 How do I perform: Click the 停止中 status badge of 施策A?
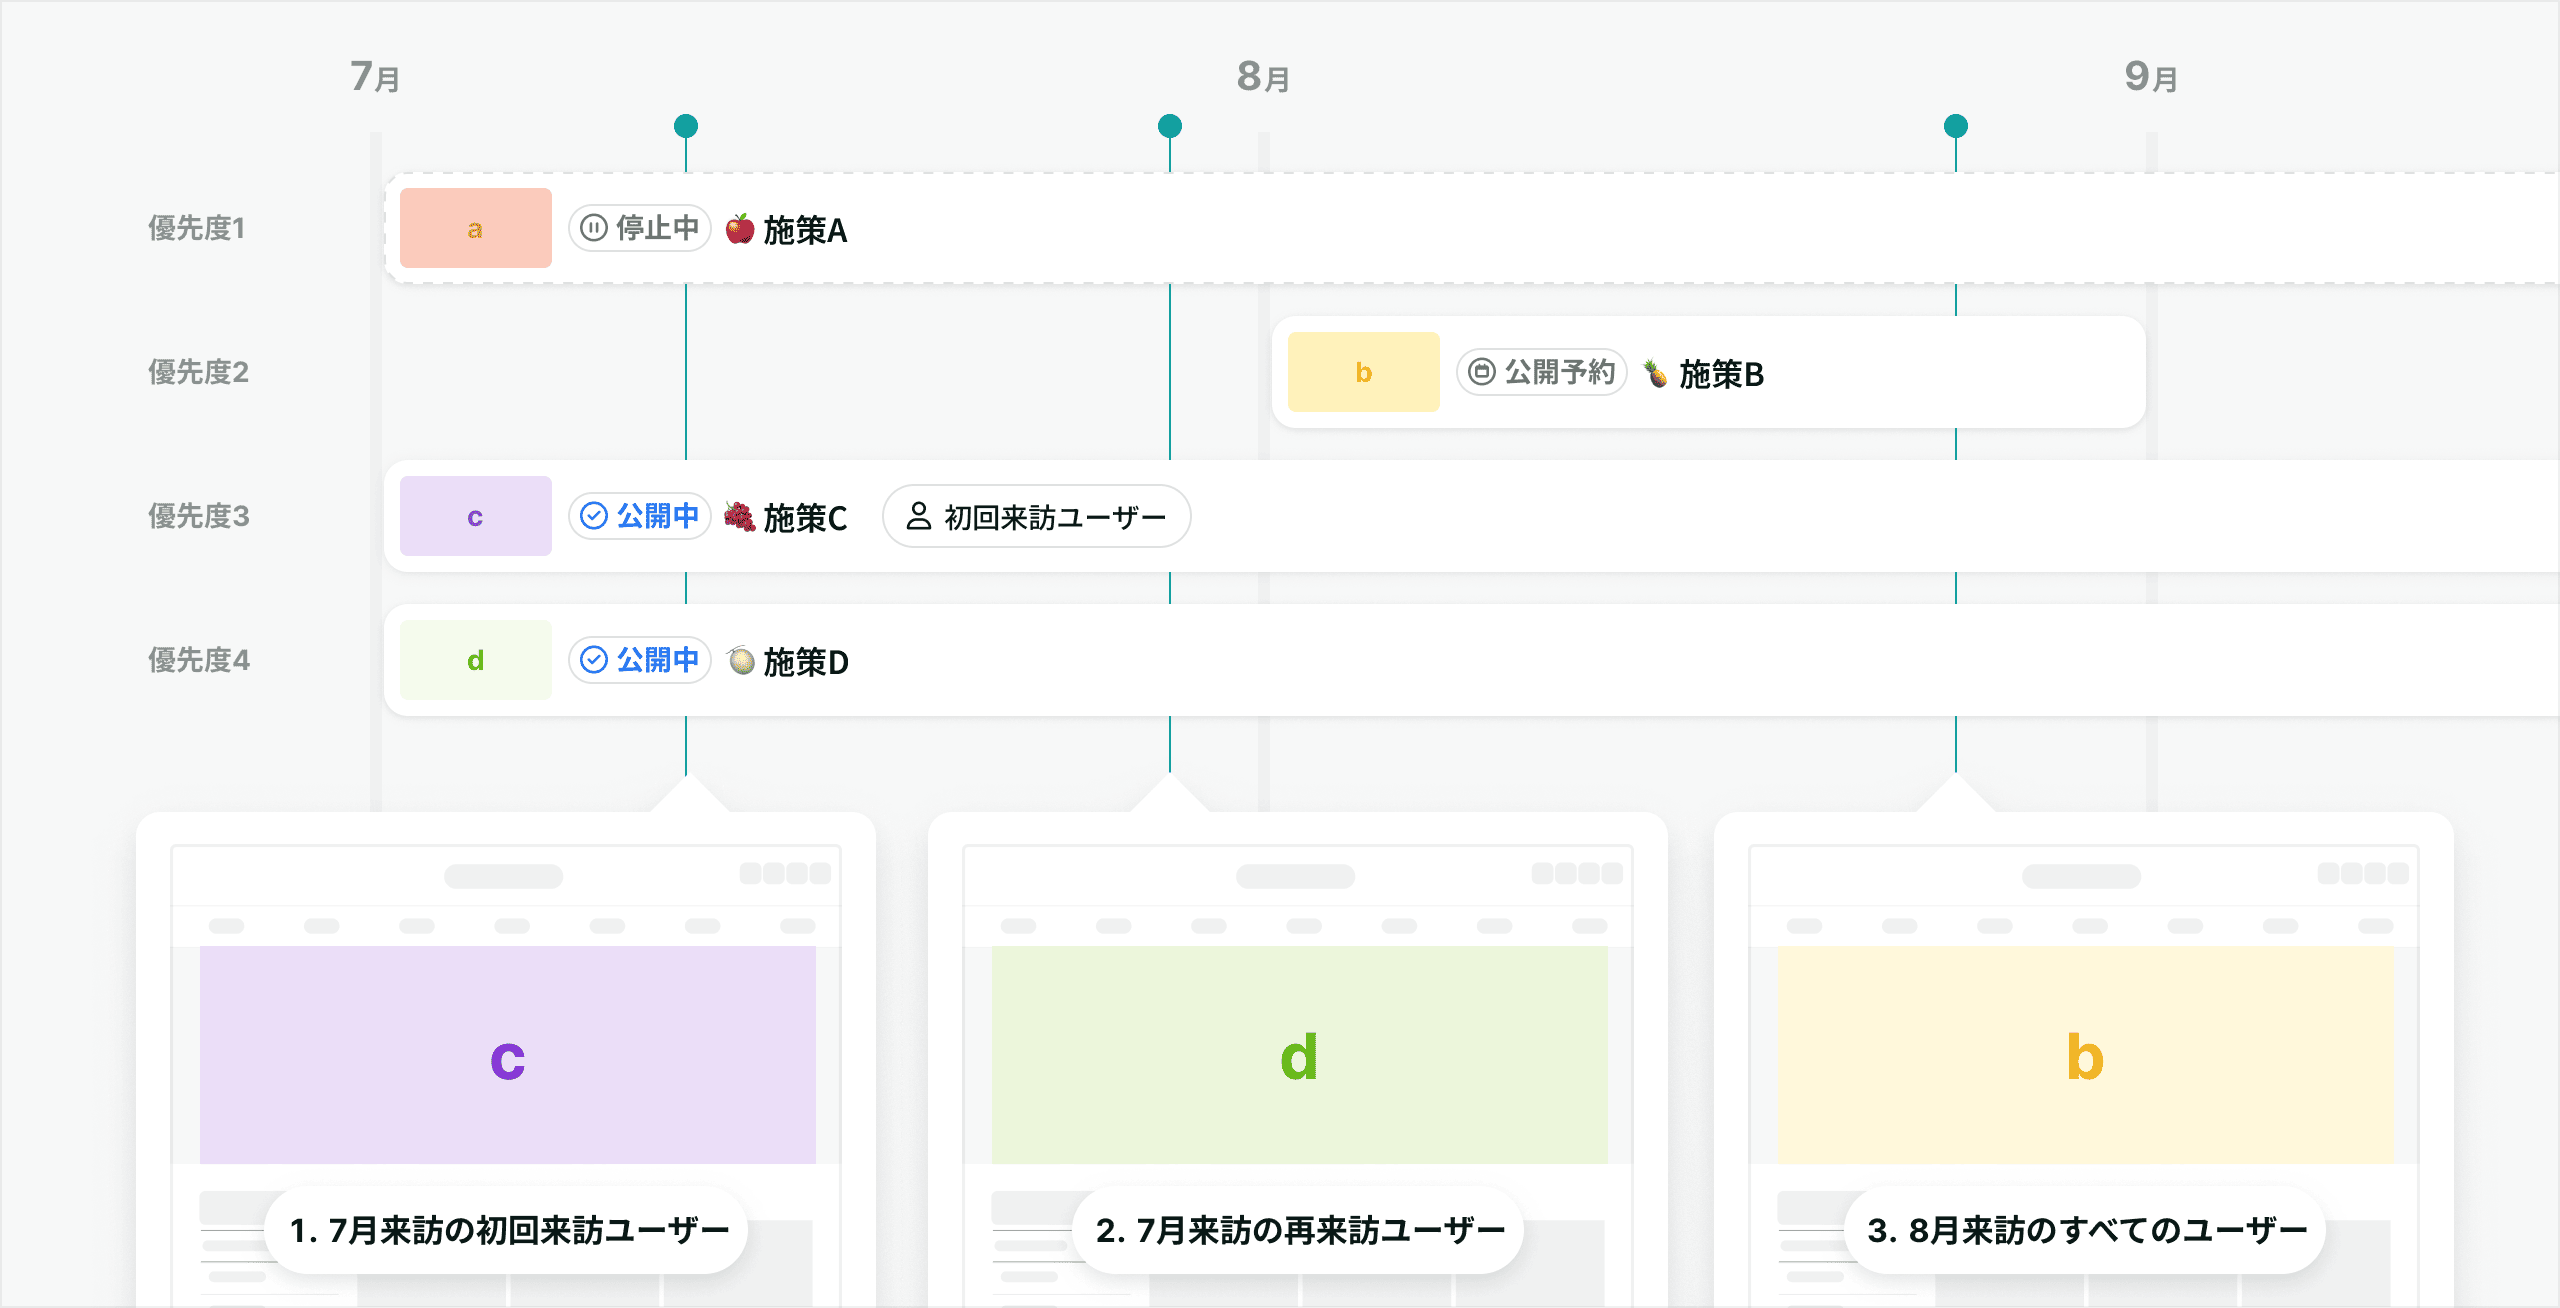point(640,228)
